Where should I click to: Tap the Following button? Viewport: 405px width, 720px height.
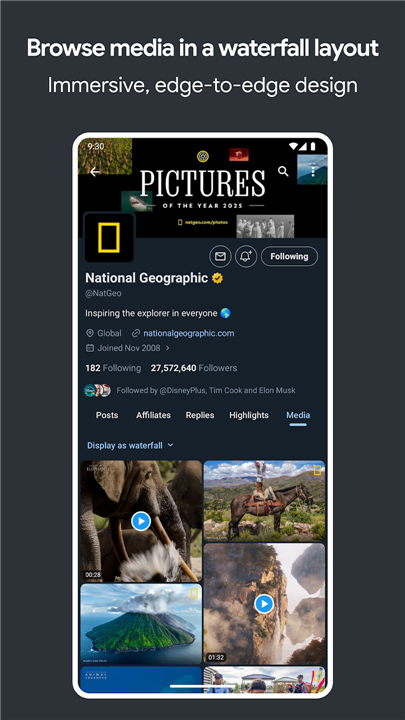[x=289, y=256]
